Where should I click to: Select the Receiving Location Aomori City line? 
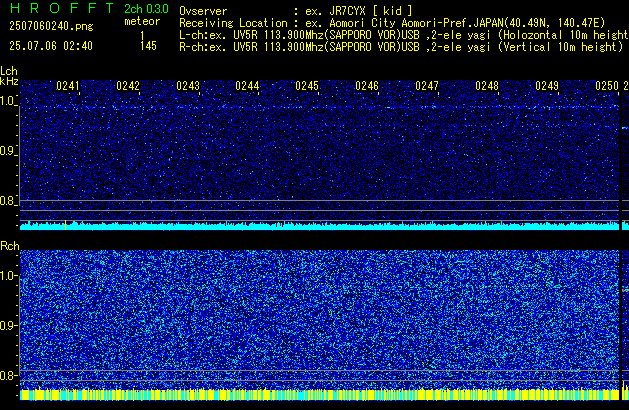pos(392,23)
